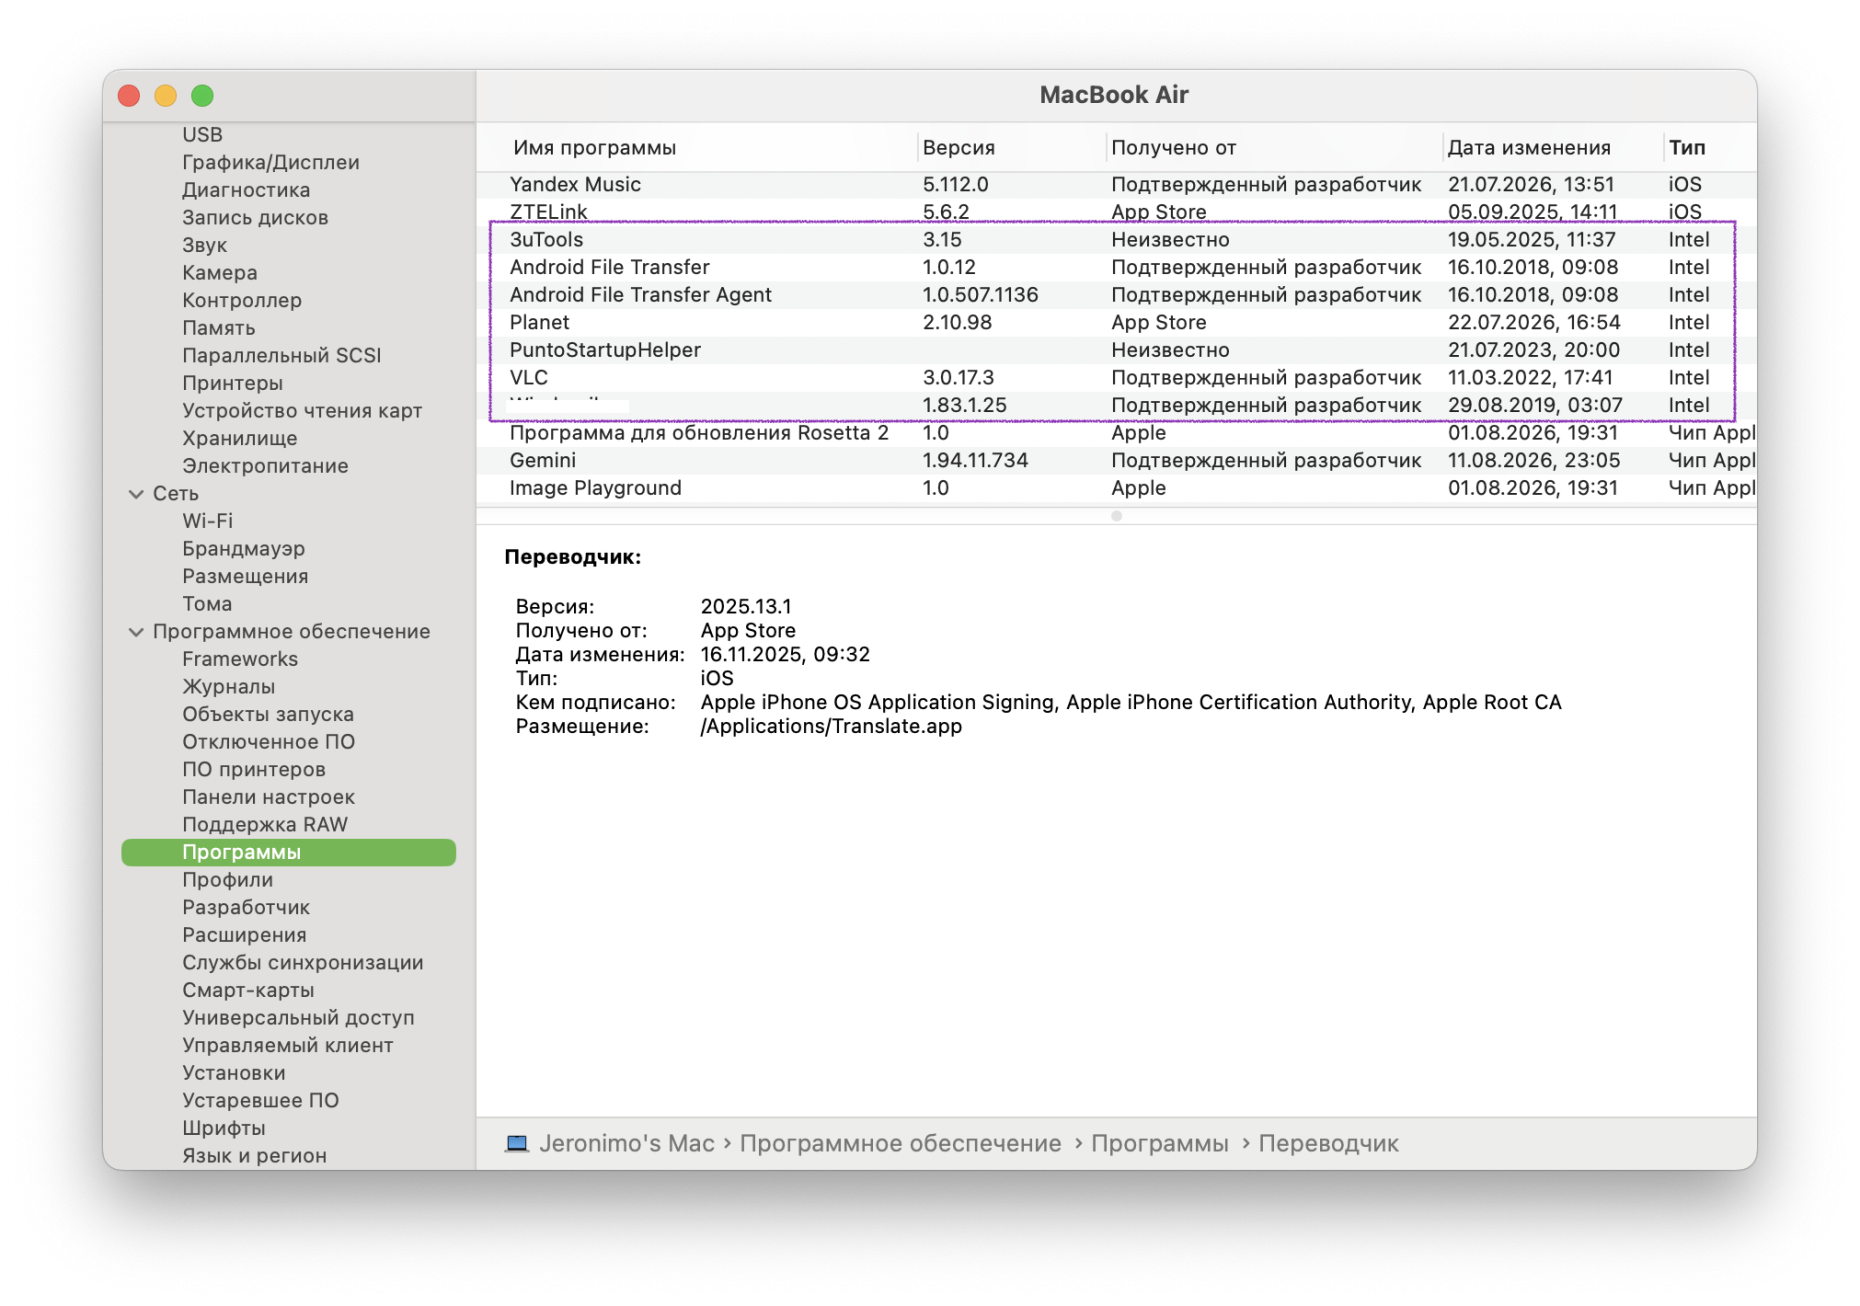Open Профили in the sidebar
This screenshot has height=1306, width=1860.
[x=227, y=880]
